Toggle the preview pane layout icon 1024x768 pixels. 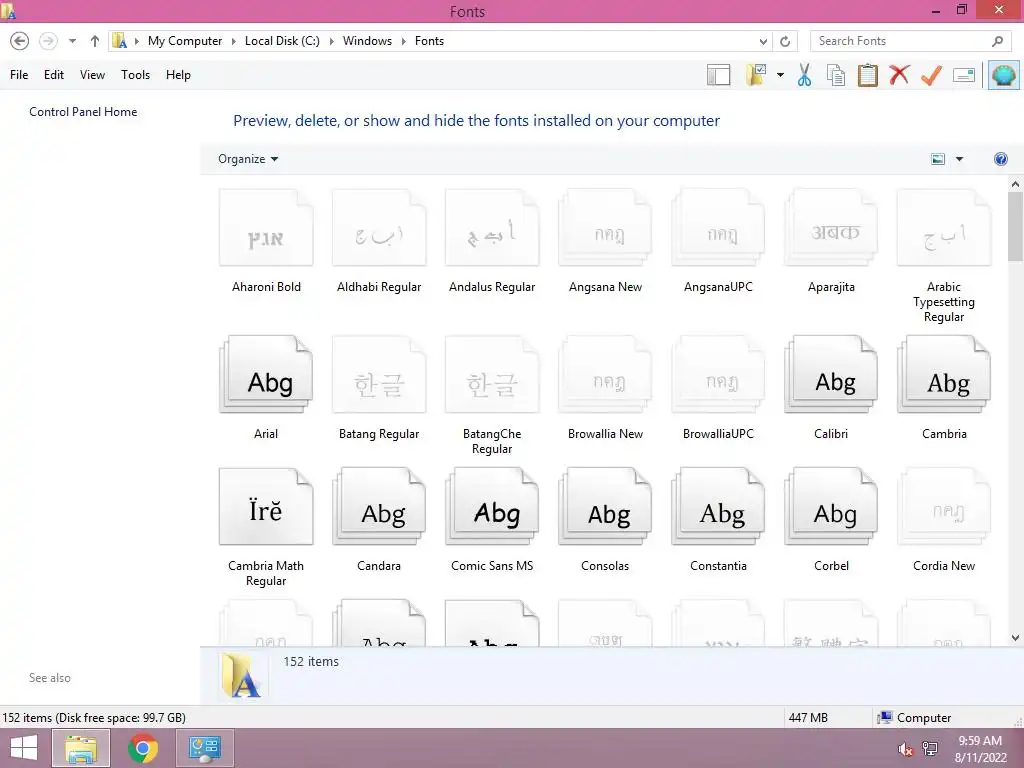pyautogui.click(x=718, y=75)
